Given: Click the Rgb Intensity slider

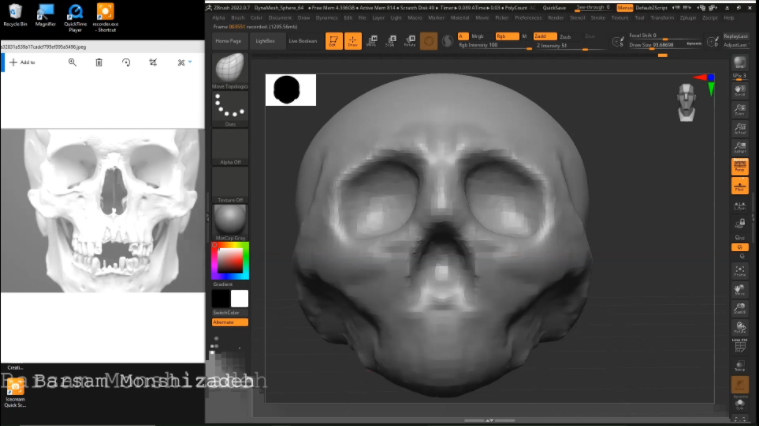Looking at the screenshot, I should (495, 46).
